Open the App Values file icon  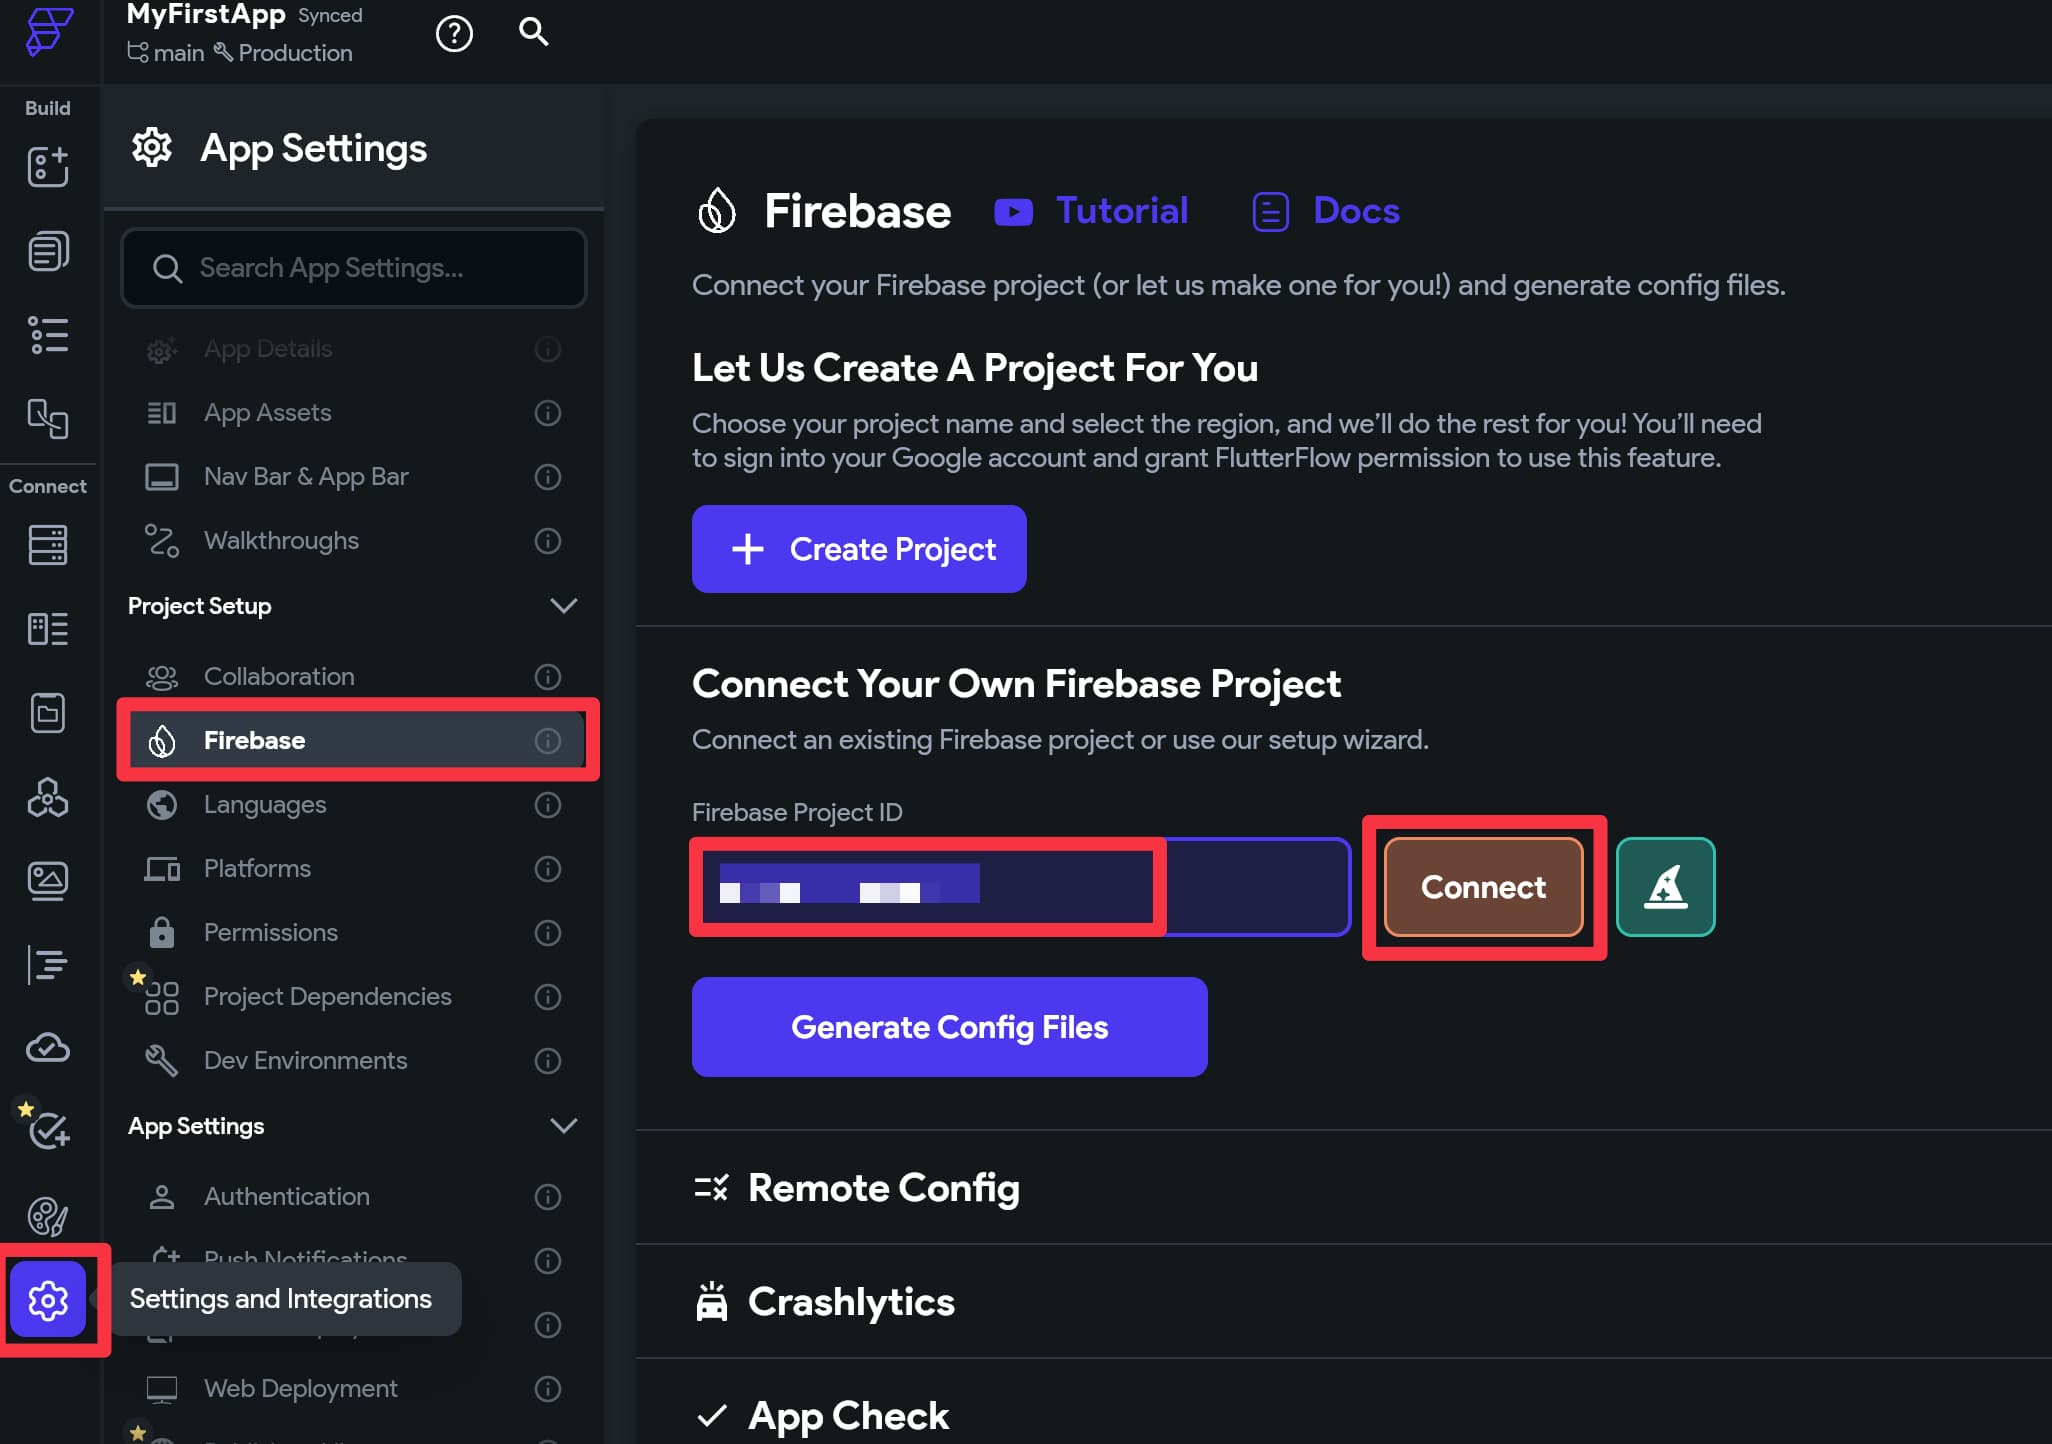pyautogui.click(x=48, y=713)
